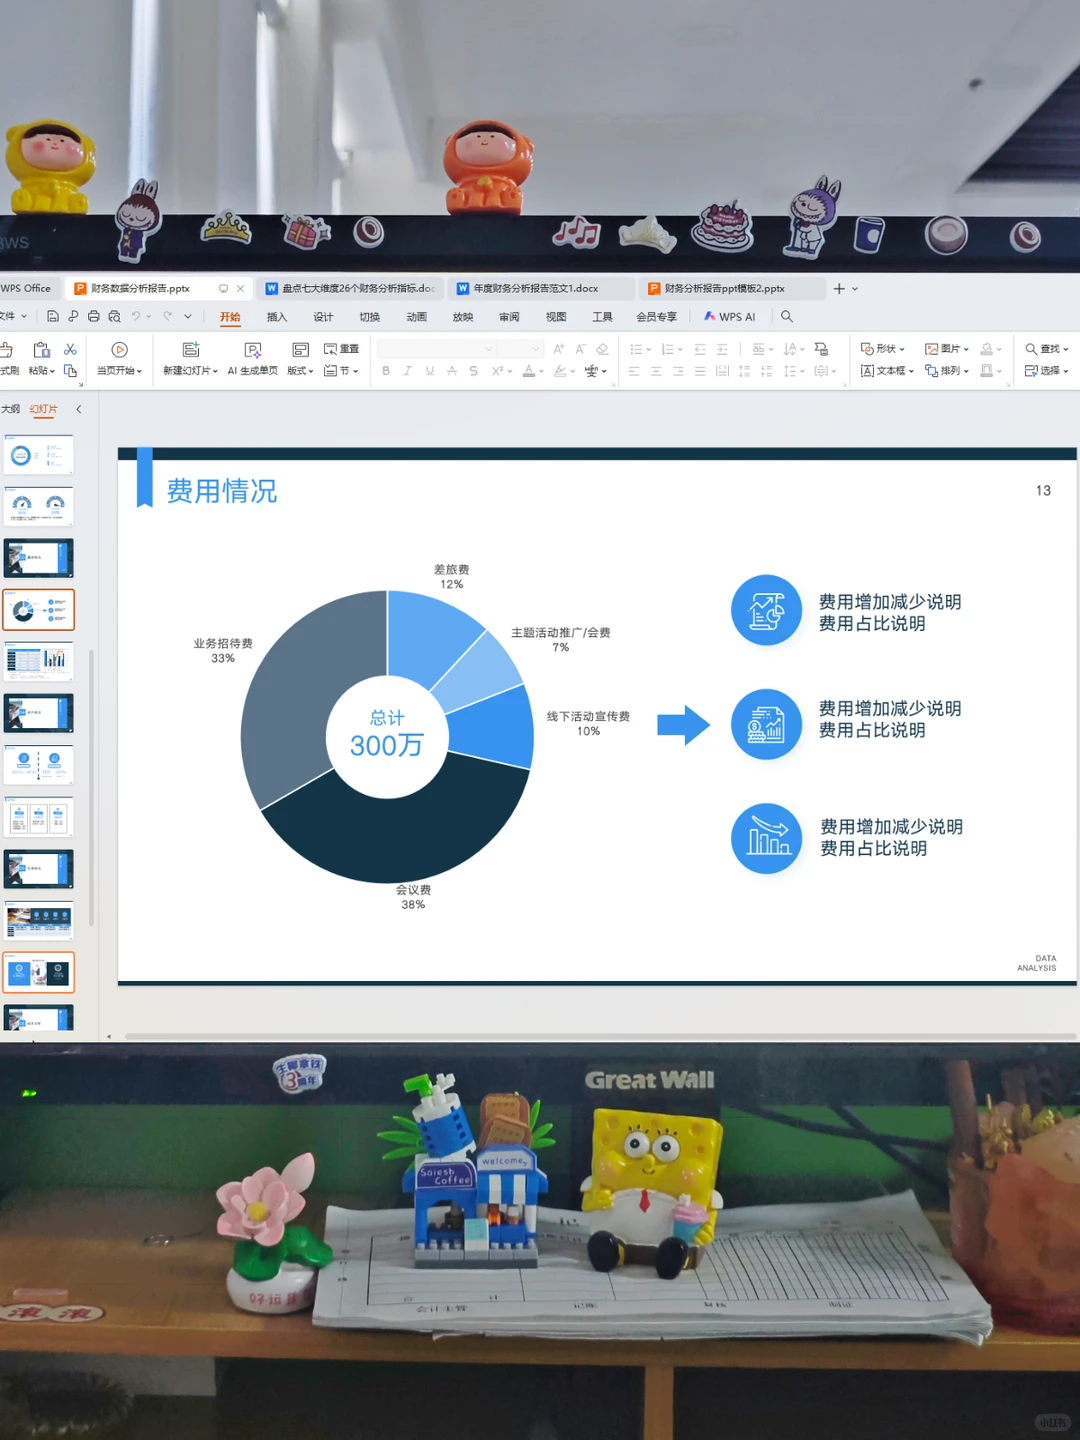Click the Undo arrow icon
Screen dimensions: 1080x1440
136,317
